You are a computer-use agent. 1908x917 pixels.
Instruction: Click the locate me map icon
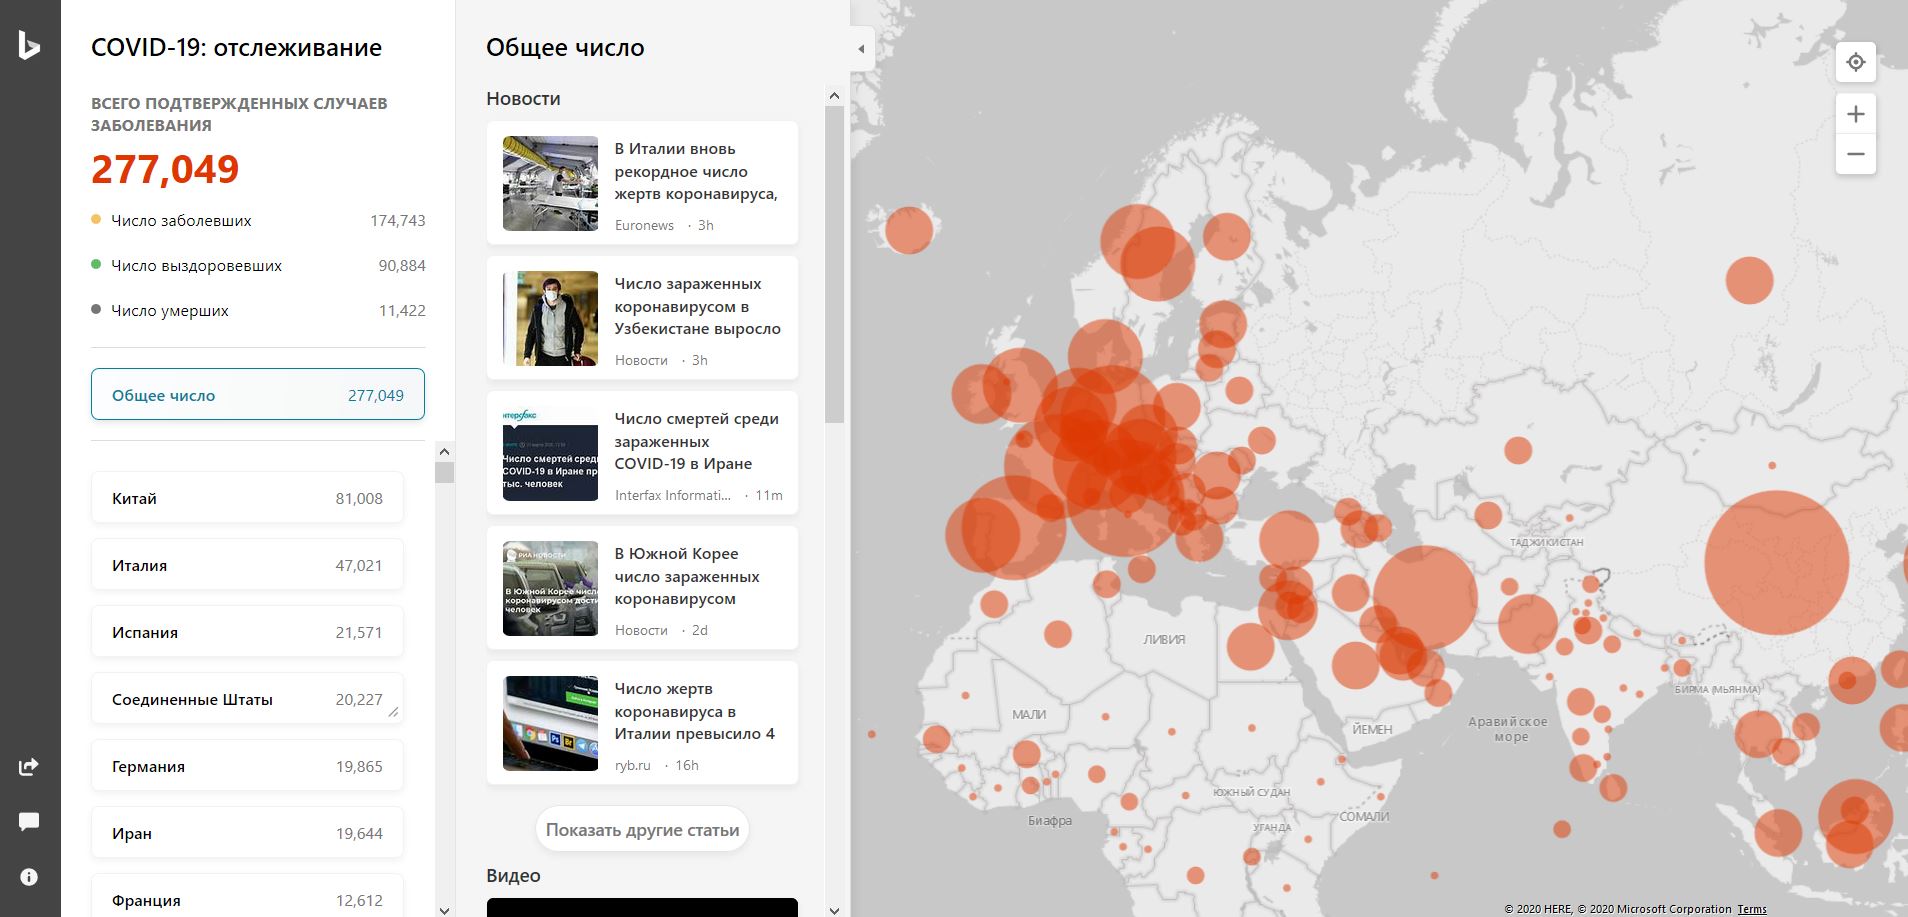[1855, 62]
